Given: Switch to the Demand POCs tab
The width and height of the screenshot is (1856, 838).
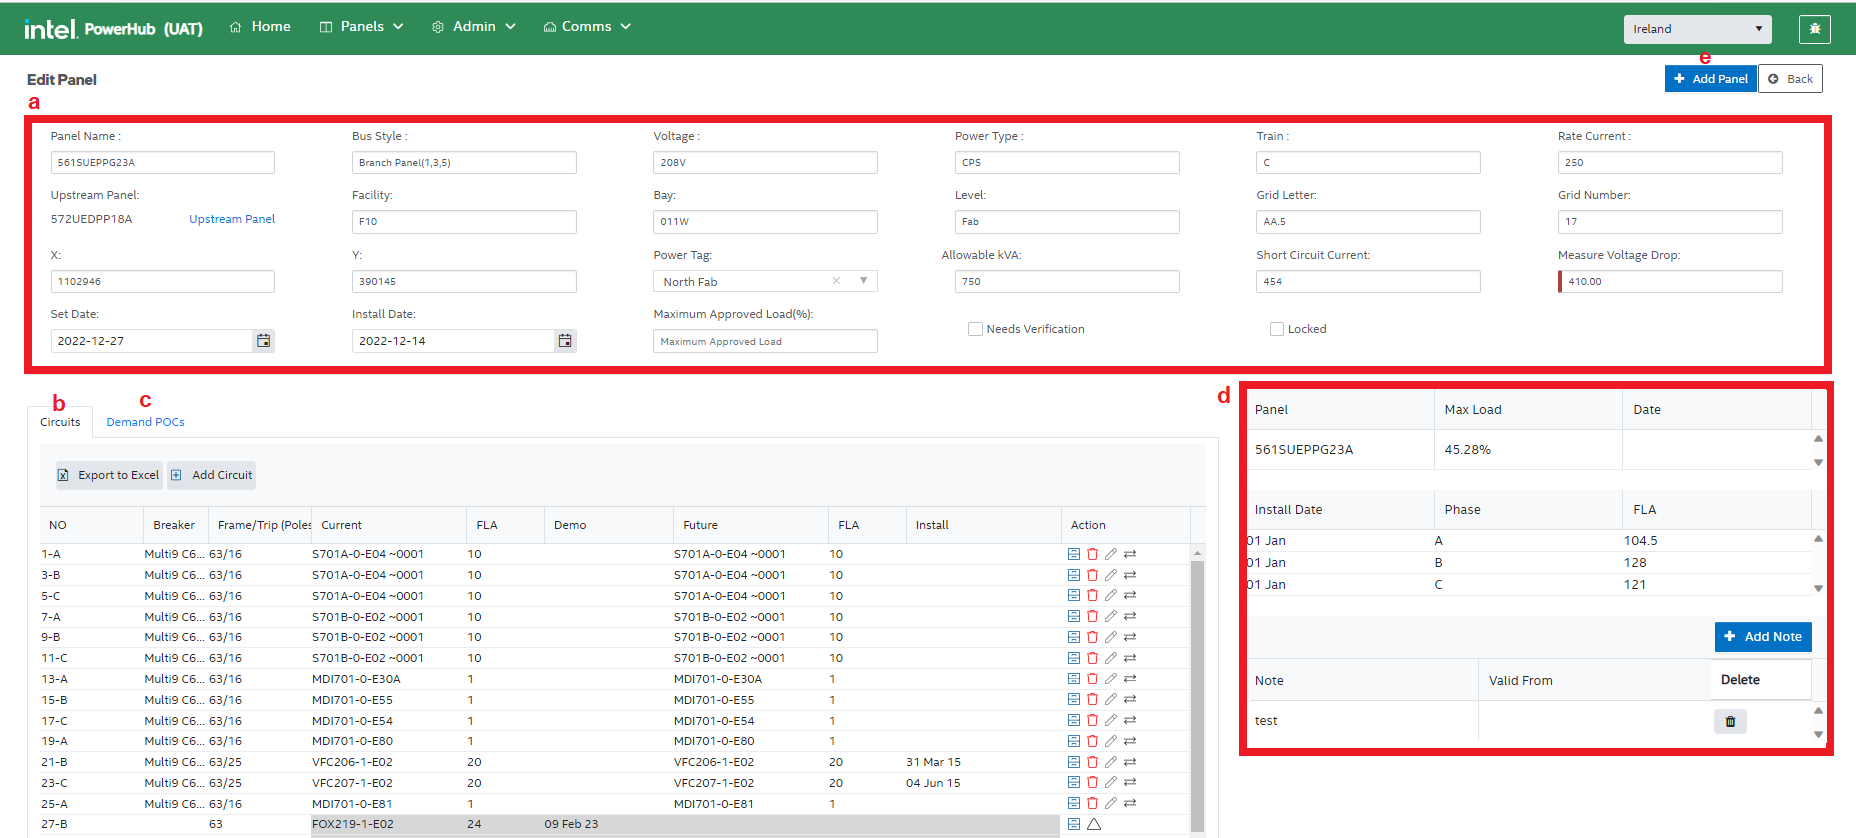Looking at the screenshot, I should tap(145, 422).
